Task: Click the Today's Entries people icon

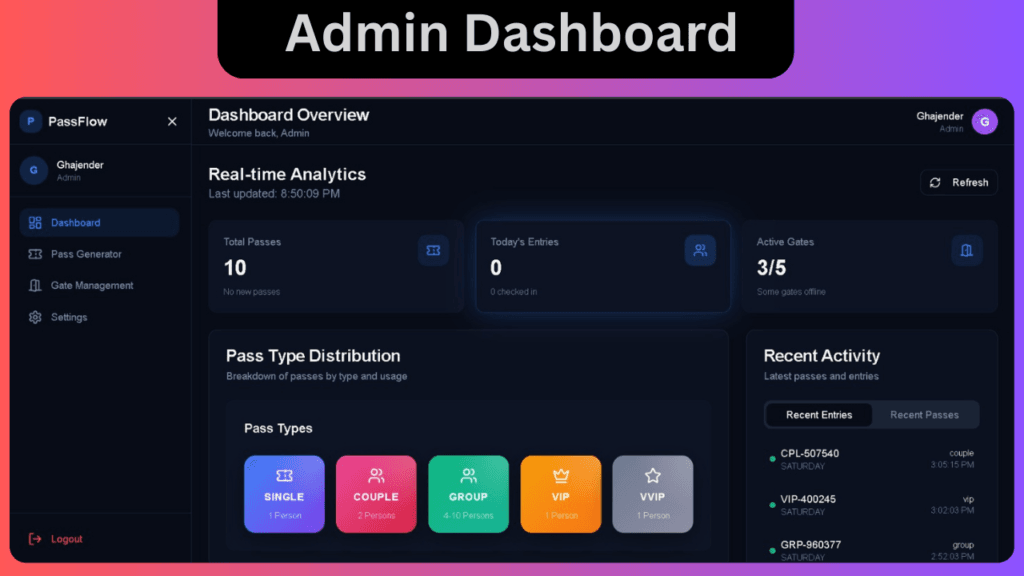Action: coord(700,250)
